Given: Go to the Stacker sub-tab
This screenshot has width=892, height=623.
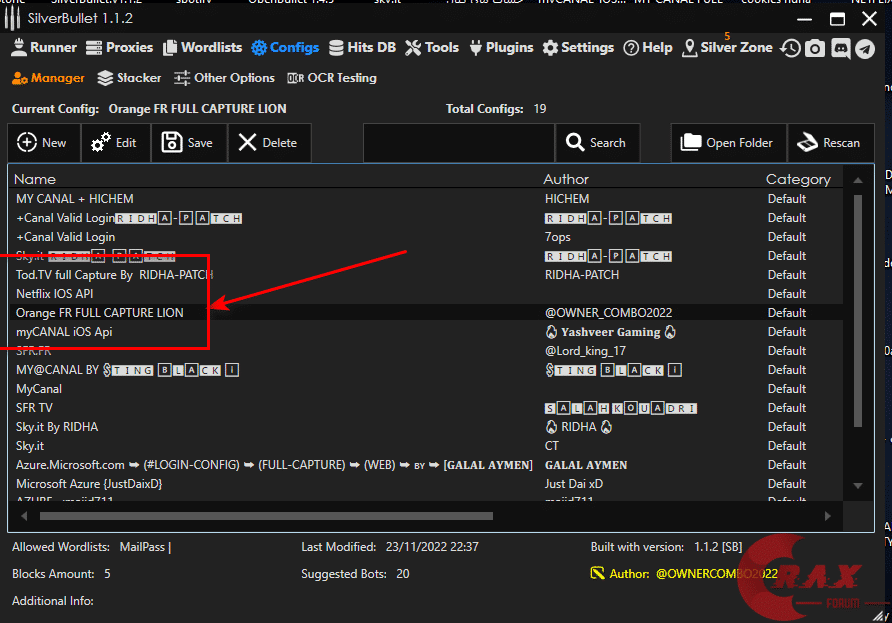Looking at the screenshot, I should (130, 78).
